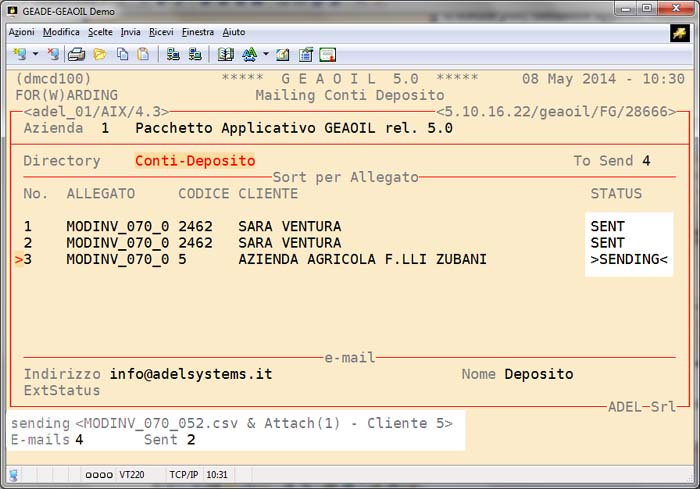Click the disconnect session icon with red X
The width and height of the screenshot is (700, 489).
(53, 54)
